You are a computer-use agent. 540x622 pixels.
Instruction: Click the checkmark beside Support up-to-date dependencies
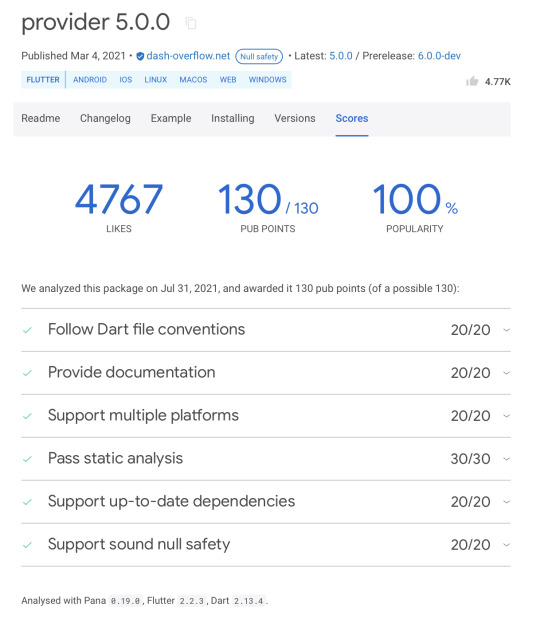click(27, 502)
